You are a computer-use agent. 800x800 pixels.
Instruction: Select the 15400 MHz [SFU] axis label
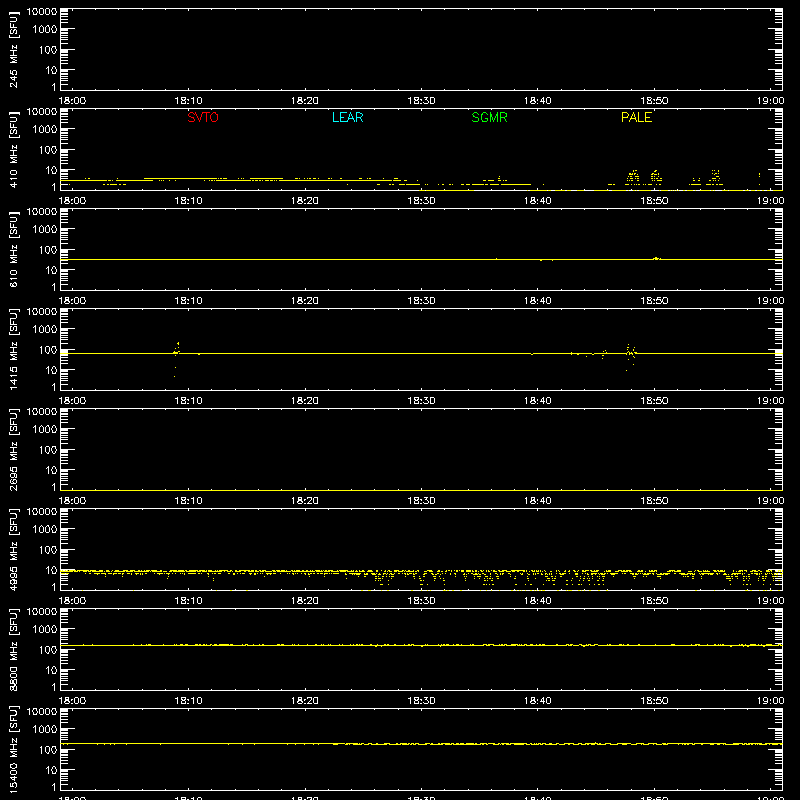[x=13, y=749]
